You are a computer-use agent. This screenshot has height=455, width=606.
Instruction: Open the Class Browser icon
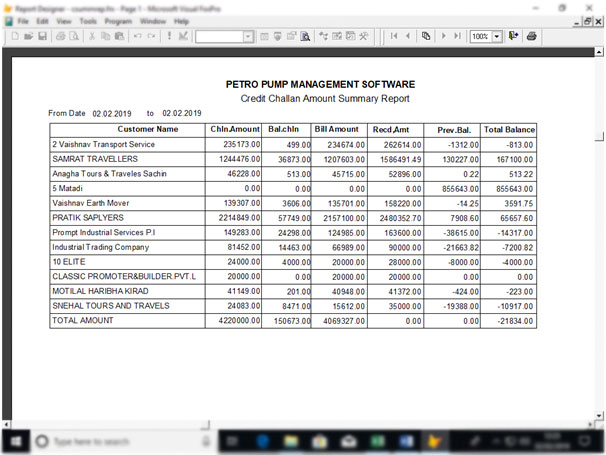(323, 36)
